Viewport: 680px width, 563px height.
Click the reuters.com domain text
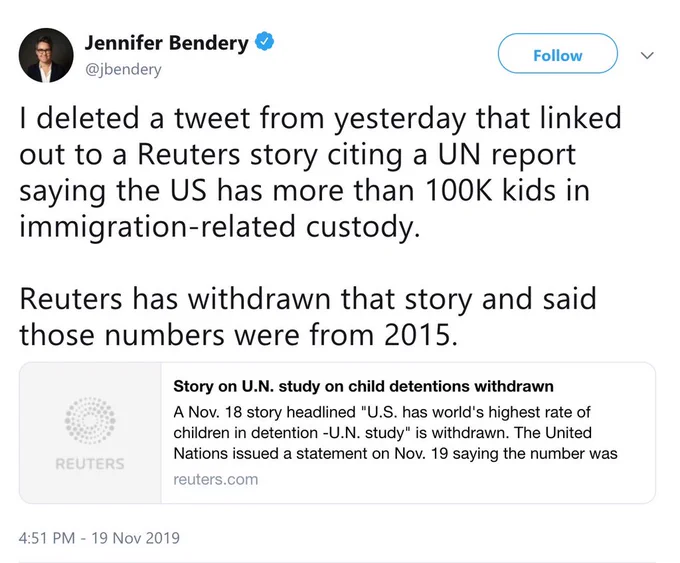coord(216,479)
